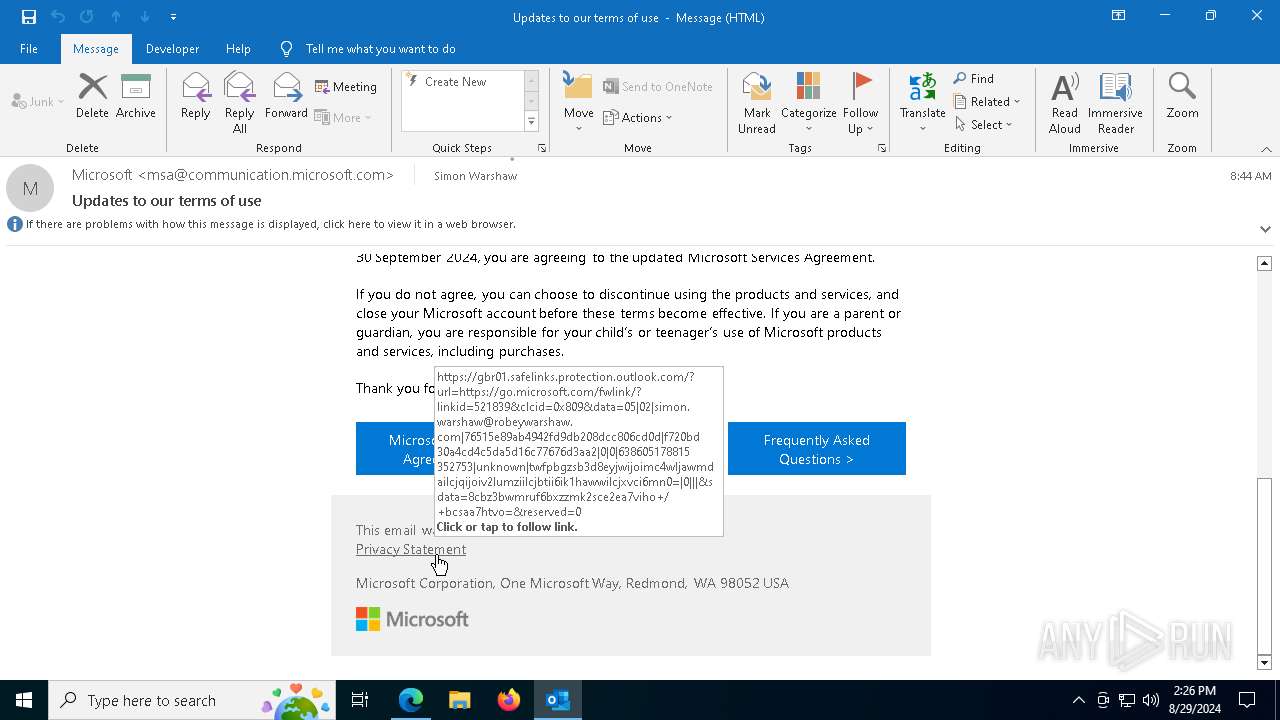Click the view in web browser info bar
The image size is (1280, 720).
270,224
